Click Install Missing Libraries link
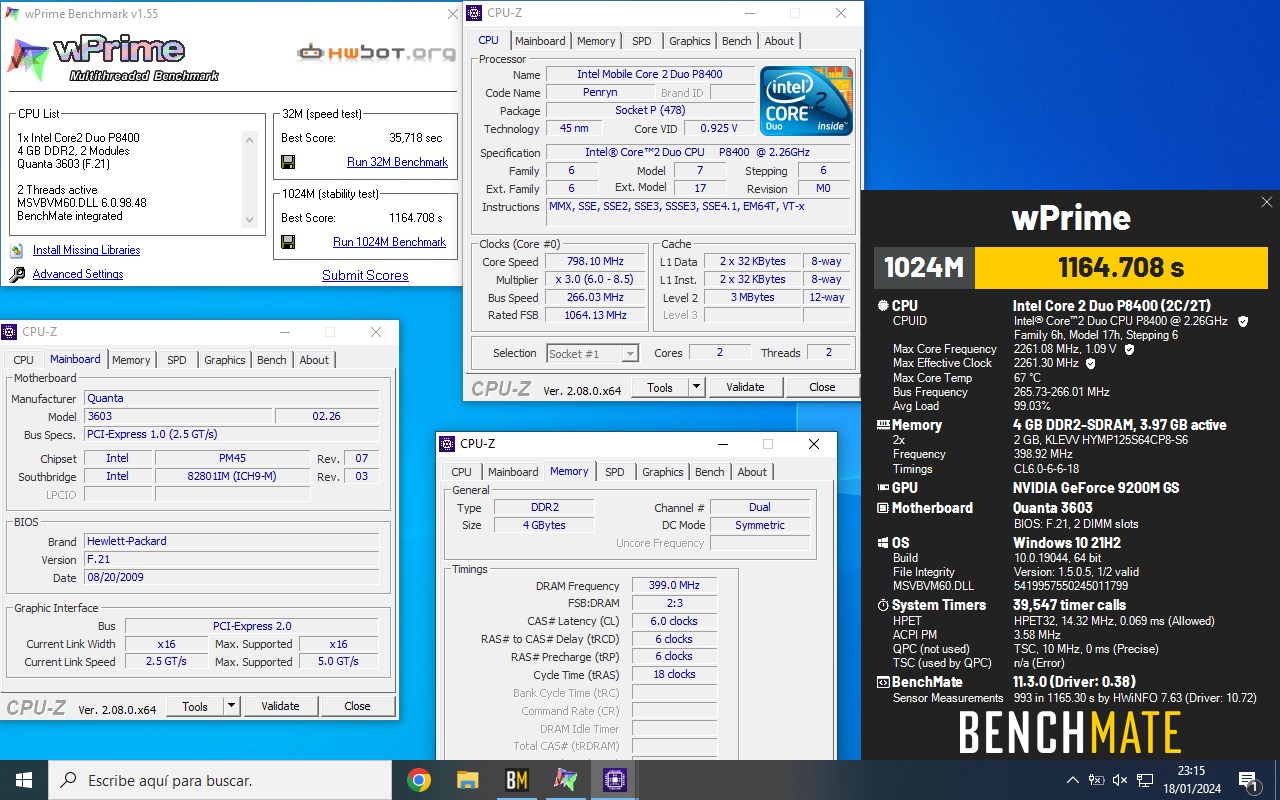Image resolution: width=1280 pixels, height=800 pixels. click(x=86, y=250)
